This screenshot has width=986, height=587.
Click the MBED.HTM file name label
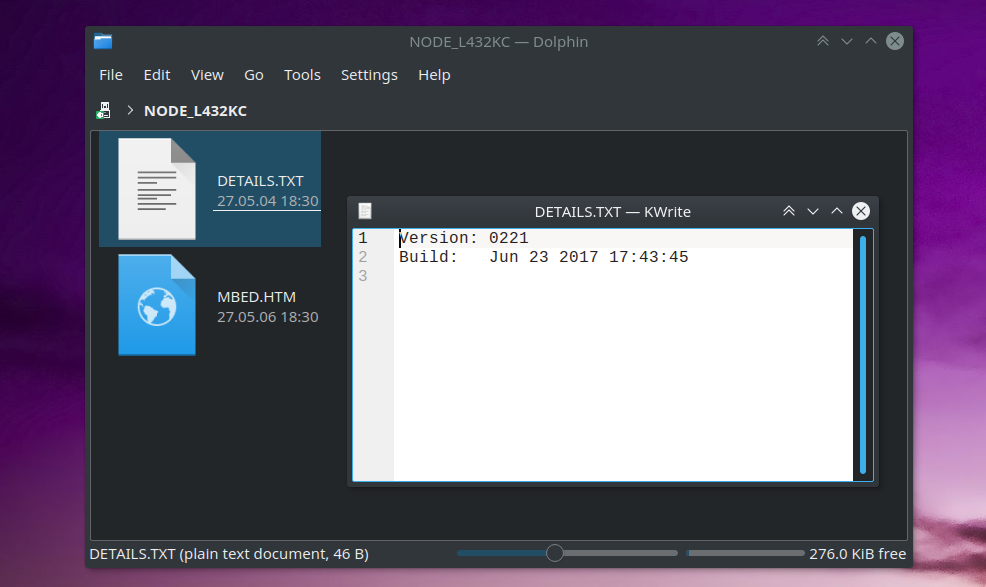pyautogui.click(x=257, y=297)
